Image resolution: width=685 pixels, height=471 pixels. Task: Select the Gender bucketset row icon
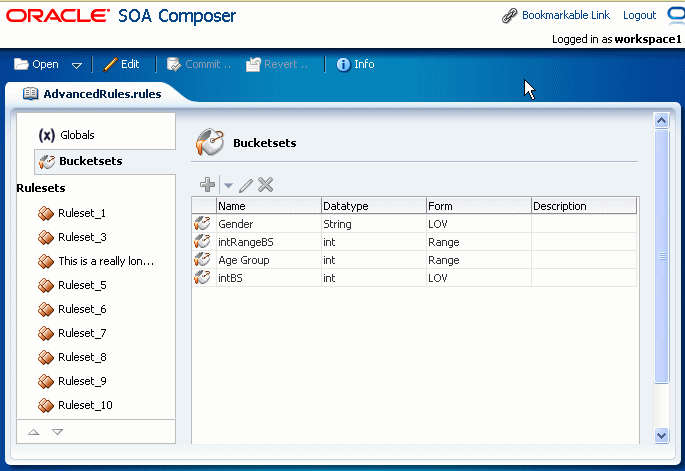click(202, 224)
